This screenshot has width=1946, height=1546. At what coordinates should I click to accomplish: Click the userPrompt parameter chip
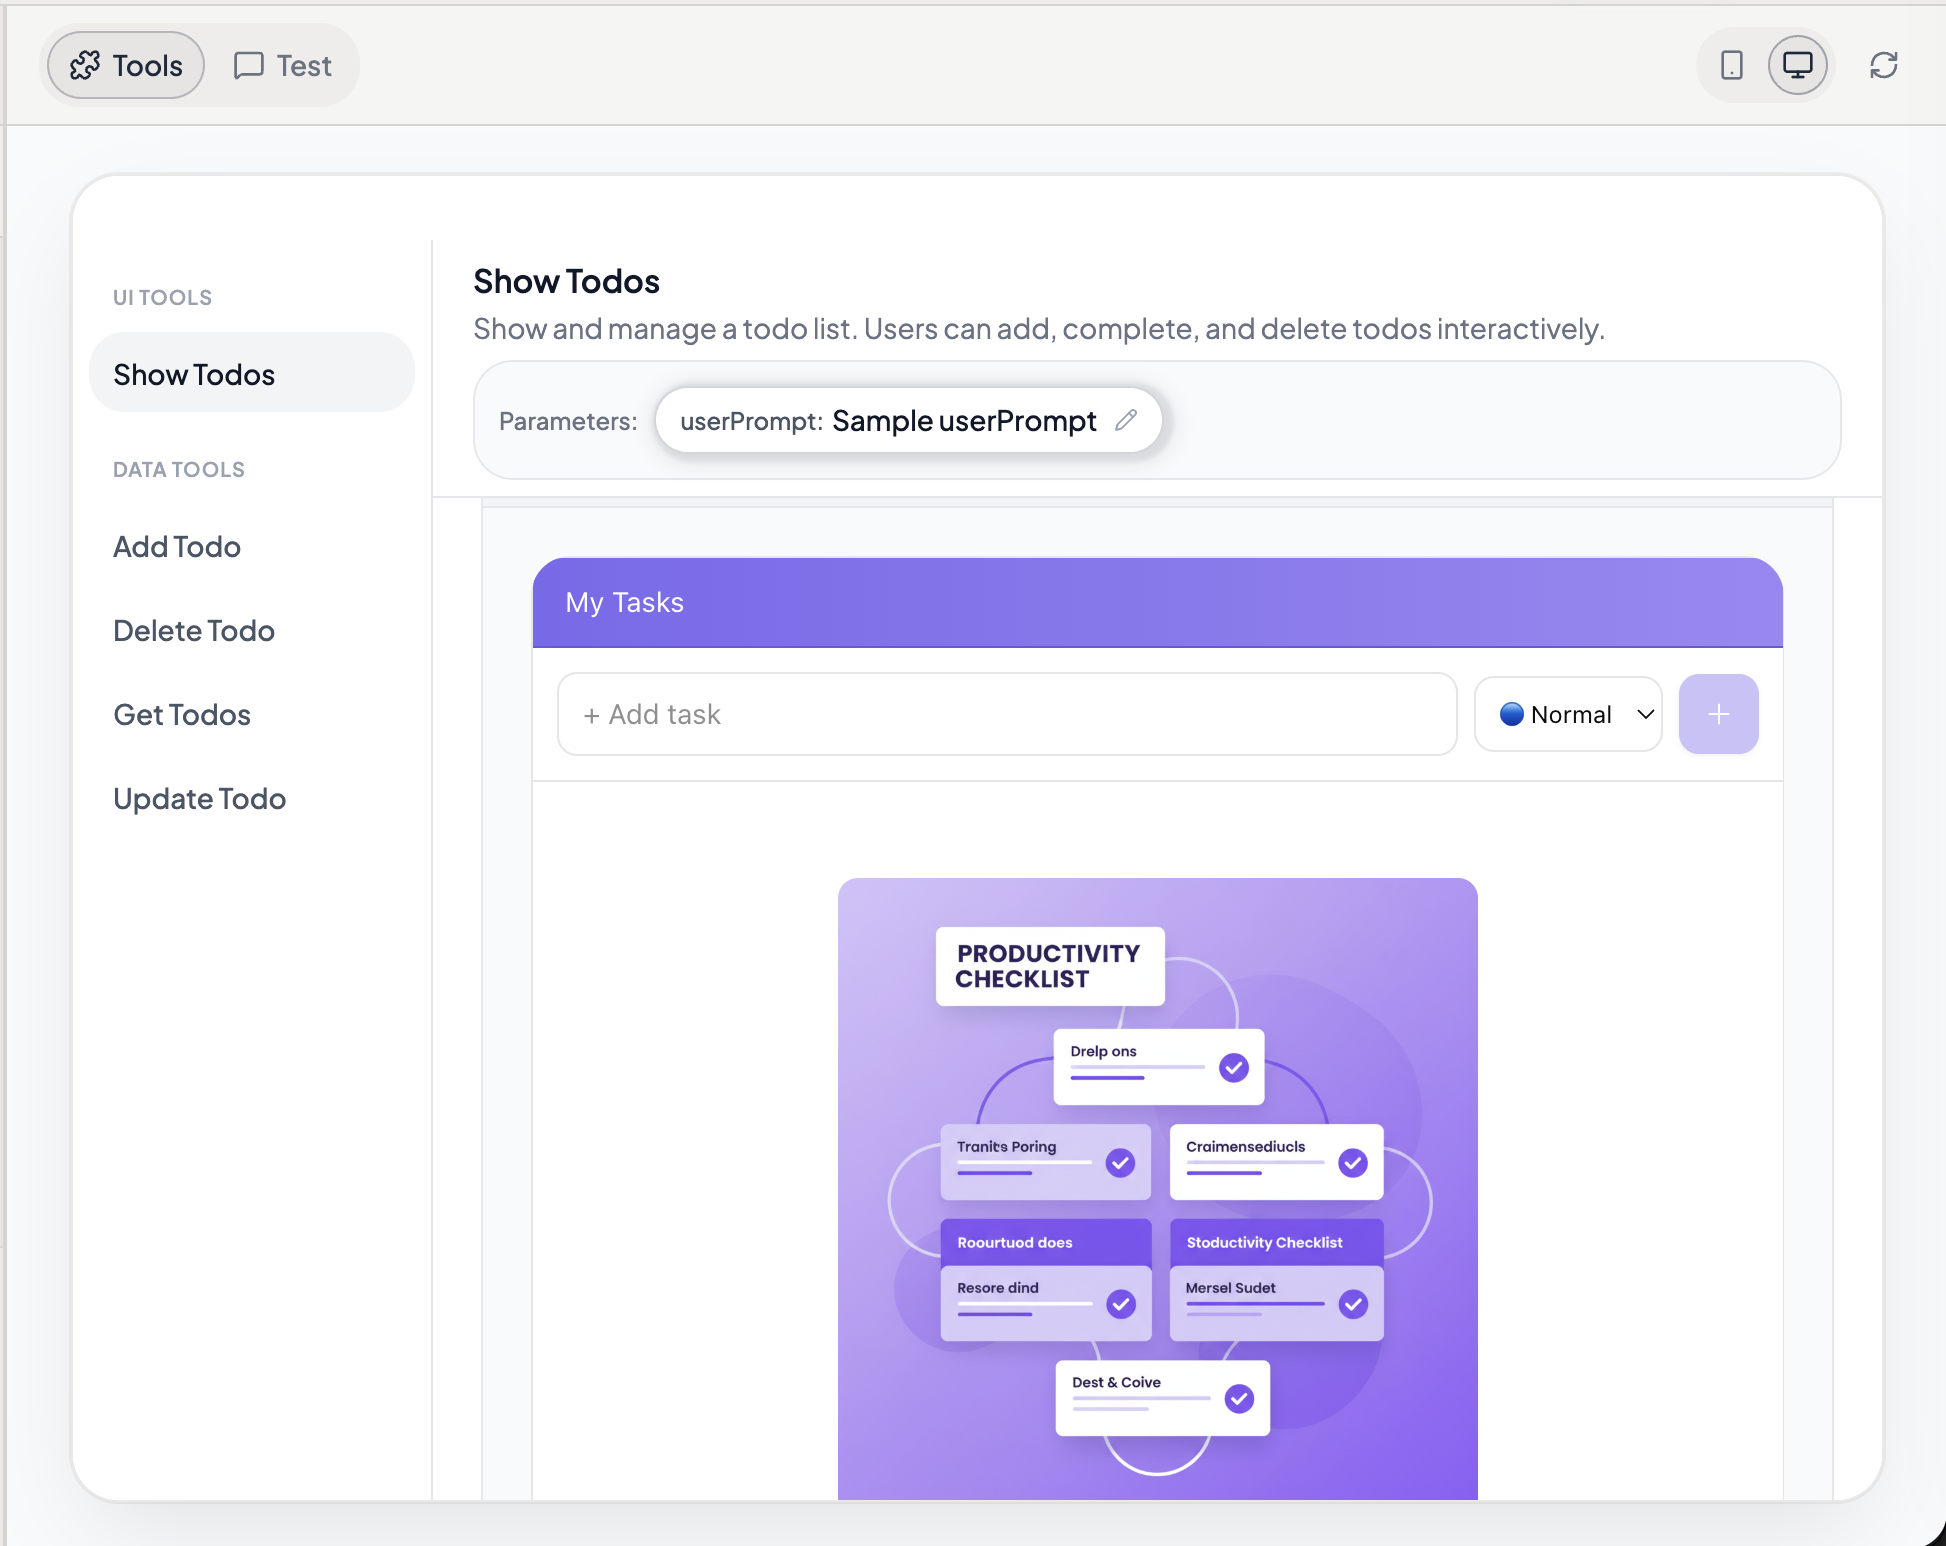(x=908, y=420)
